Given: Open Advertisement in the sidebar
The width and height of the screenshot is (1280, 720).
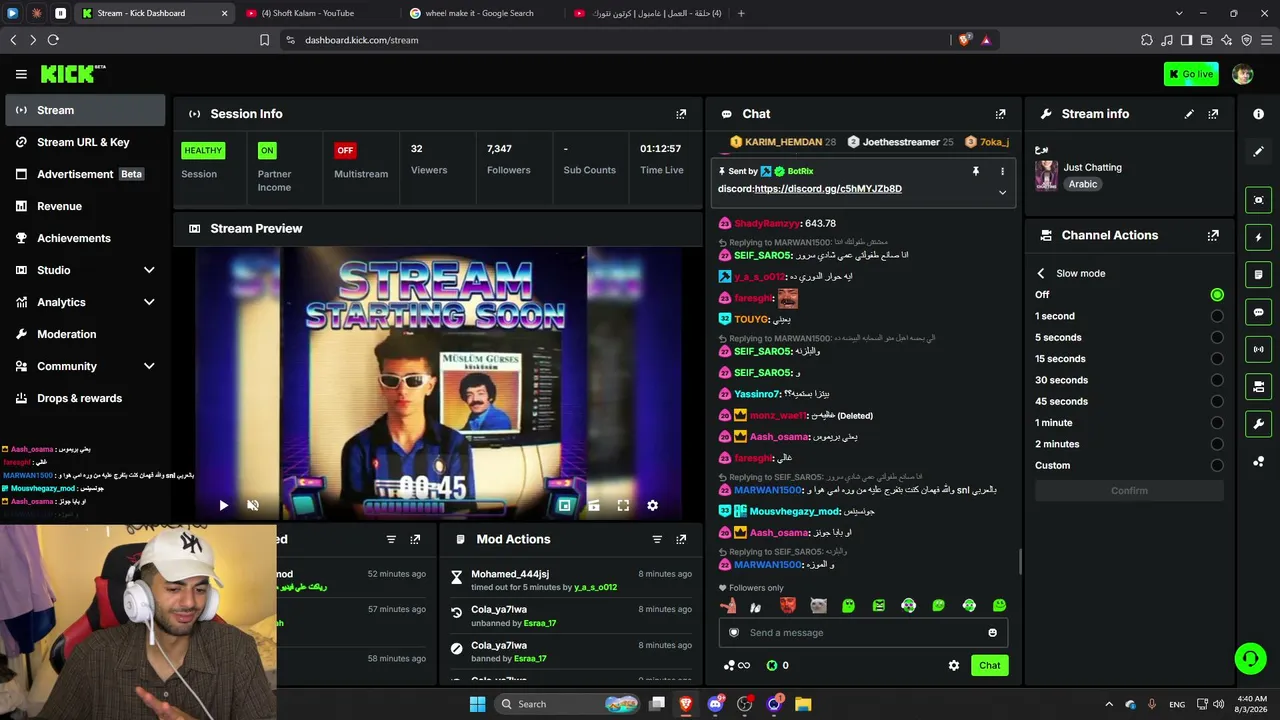Looking at the screenshot, I should coord(85,174).
